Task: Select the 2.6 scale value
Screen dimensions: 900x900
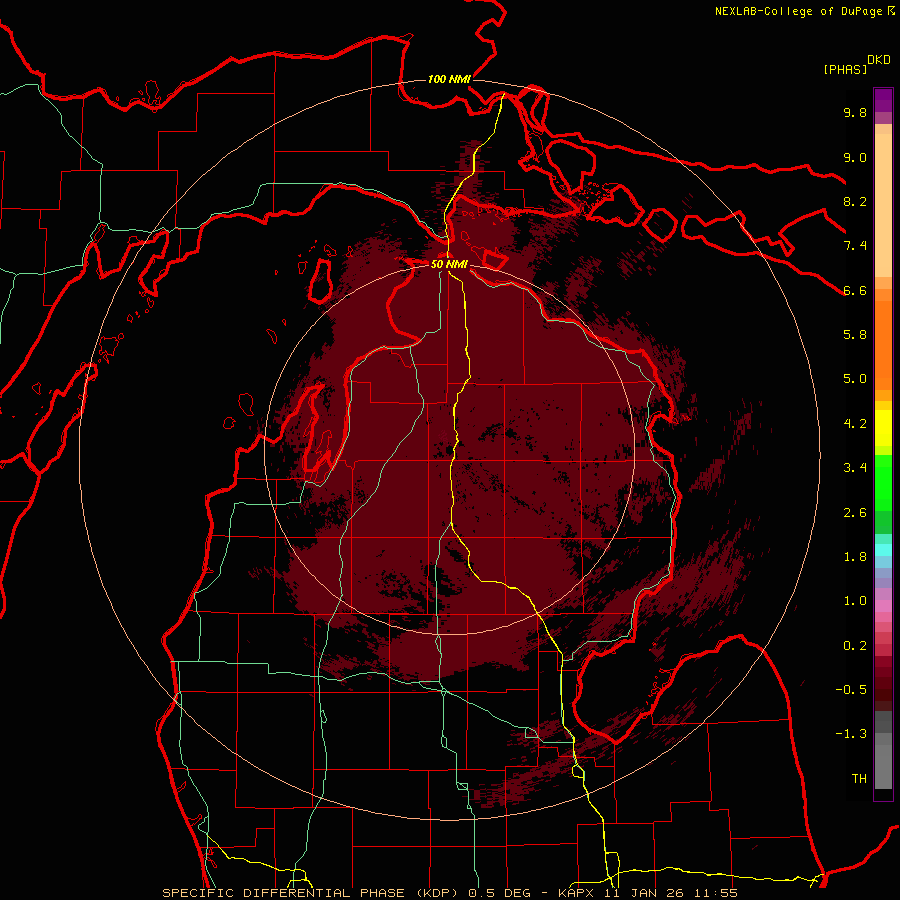Action: [x=855, y=513]
